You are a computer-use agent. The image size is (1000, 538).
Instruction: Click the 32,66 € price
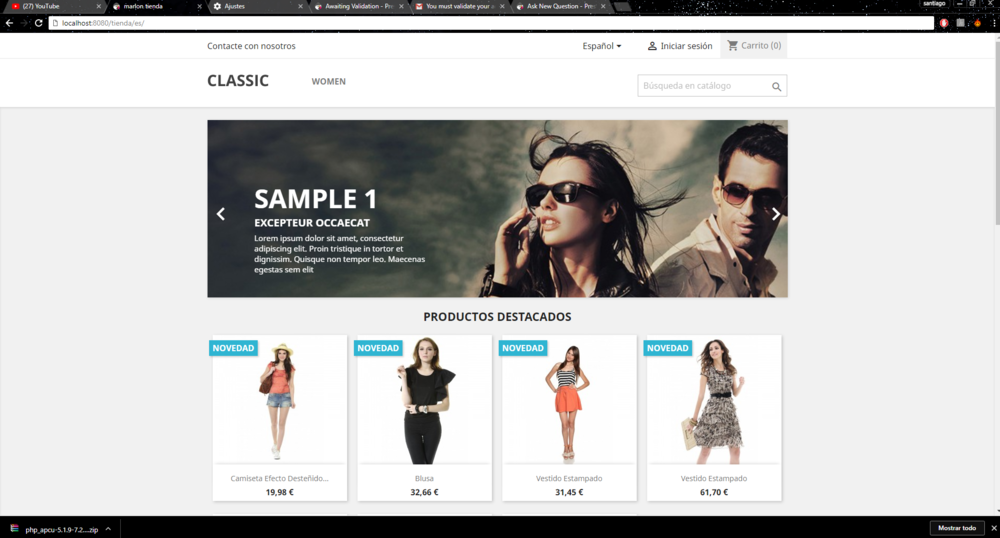pyautogui.click(x=424, y=492)
